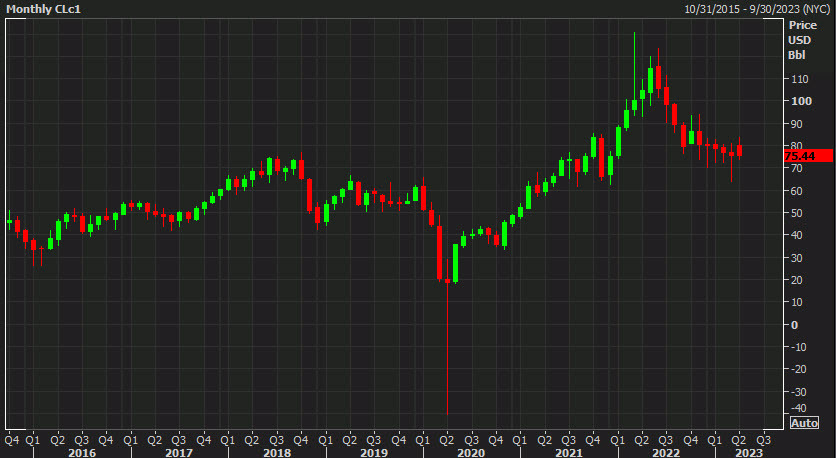This screenshot has width=836, height=458.
Task: Click the March 2022 candle with the tallest upper wick
Action: (x=634, y=74)
